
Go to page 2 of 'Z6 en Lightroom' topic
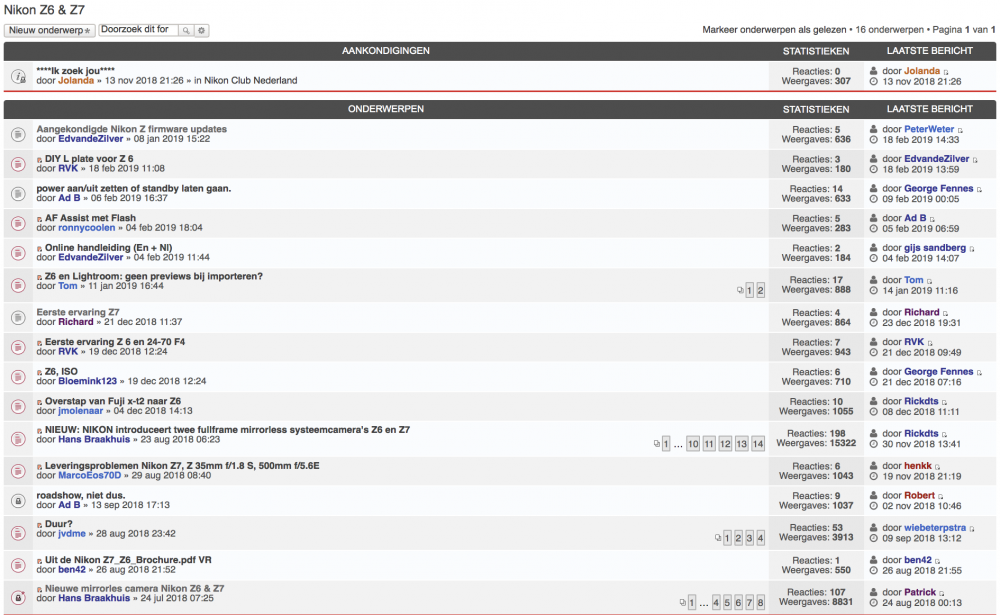click(x=760, y=290)
